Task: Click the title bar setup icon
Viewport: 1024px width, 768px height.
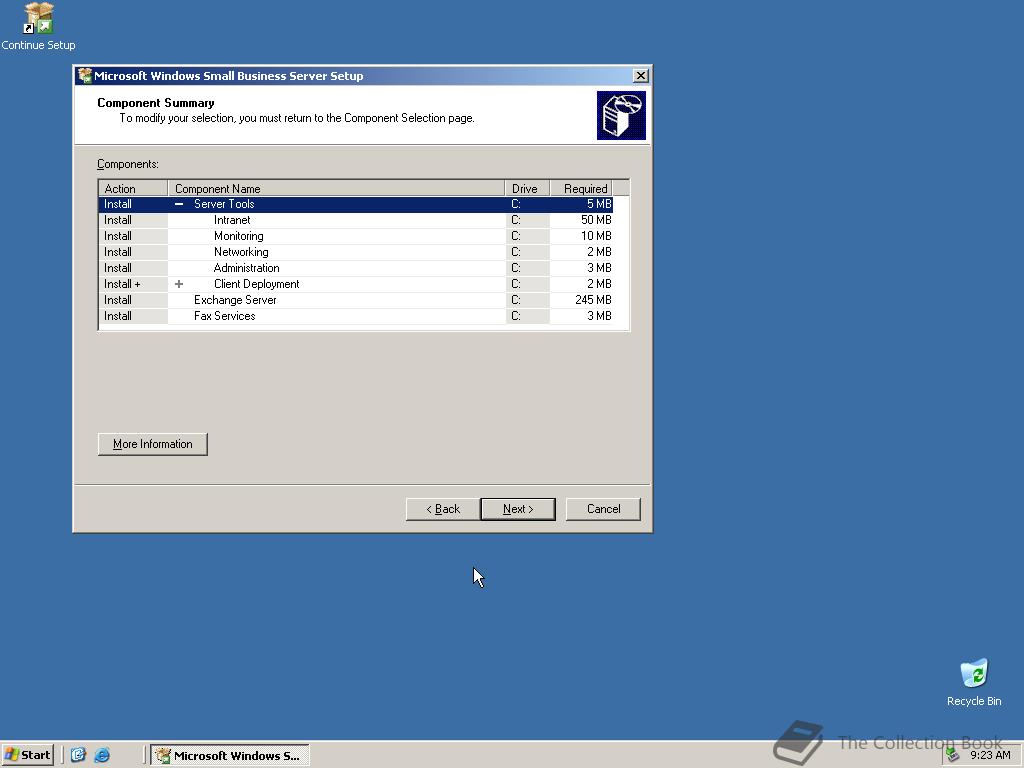Action: (x=84, y=76)
